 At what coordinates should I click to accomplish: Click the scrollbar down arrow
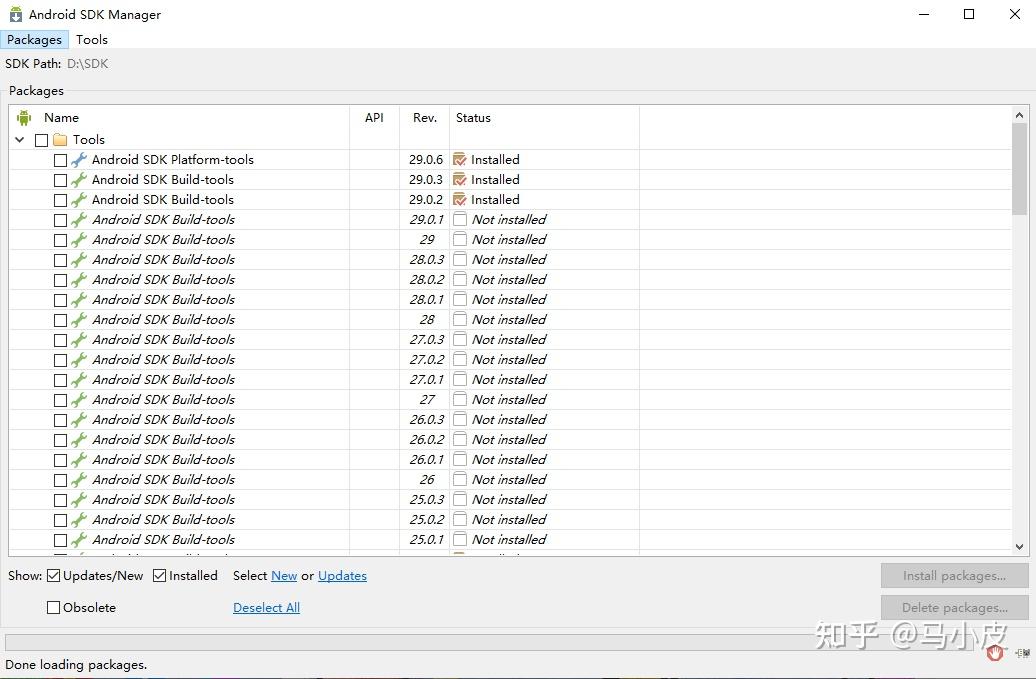[x=1019, y=547]
